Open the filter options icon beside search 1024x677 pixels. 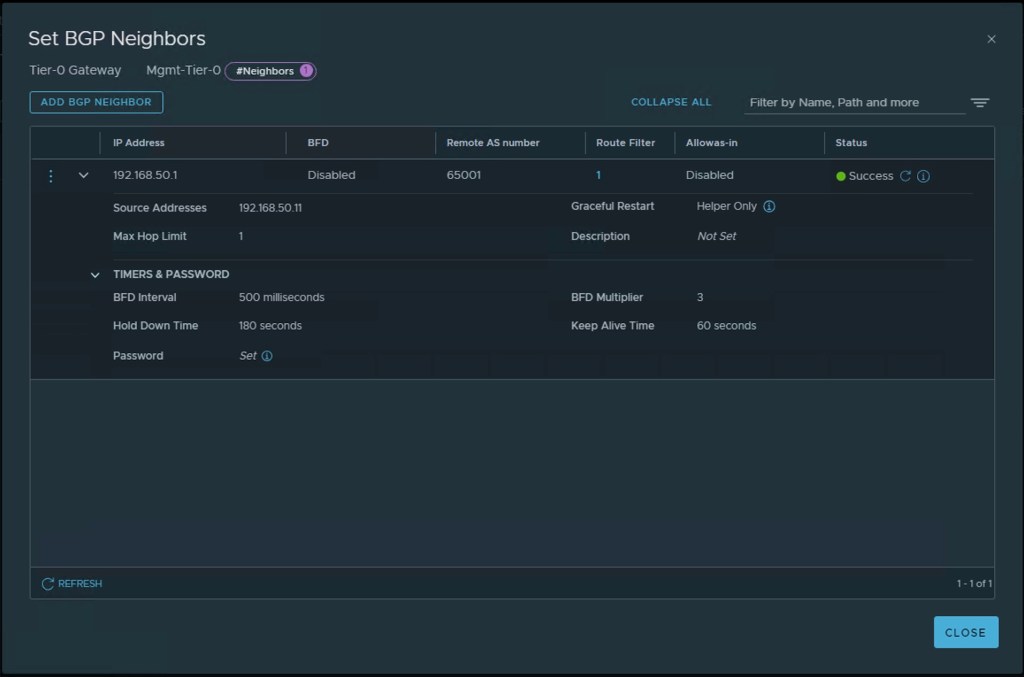click(x=980, y=103)
